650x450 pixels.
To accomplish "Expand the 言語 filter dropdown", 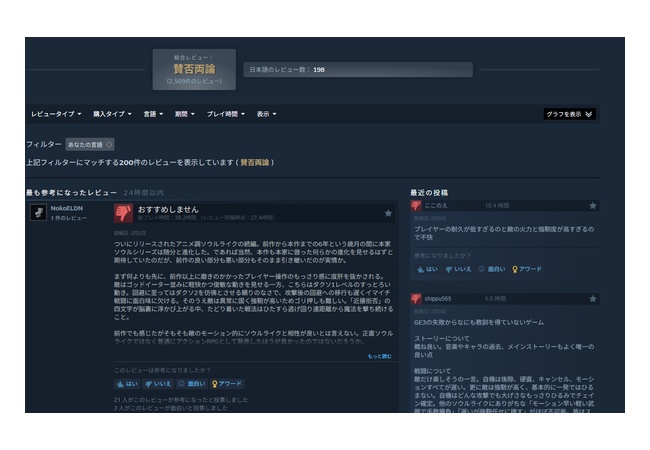I will point(153,114).
